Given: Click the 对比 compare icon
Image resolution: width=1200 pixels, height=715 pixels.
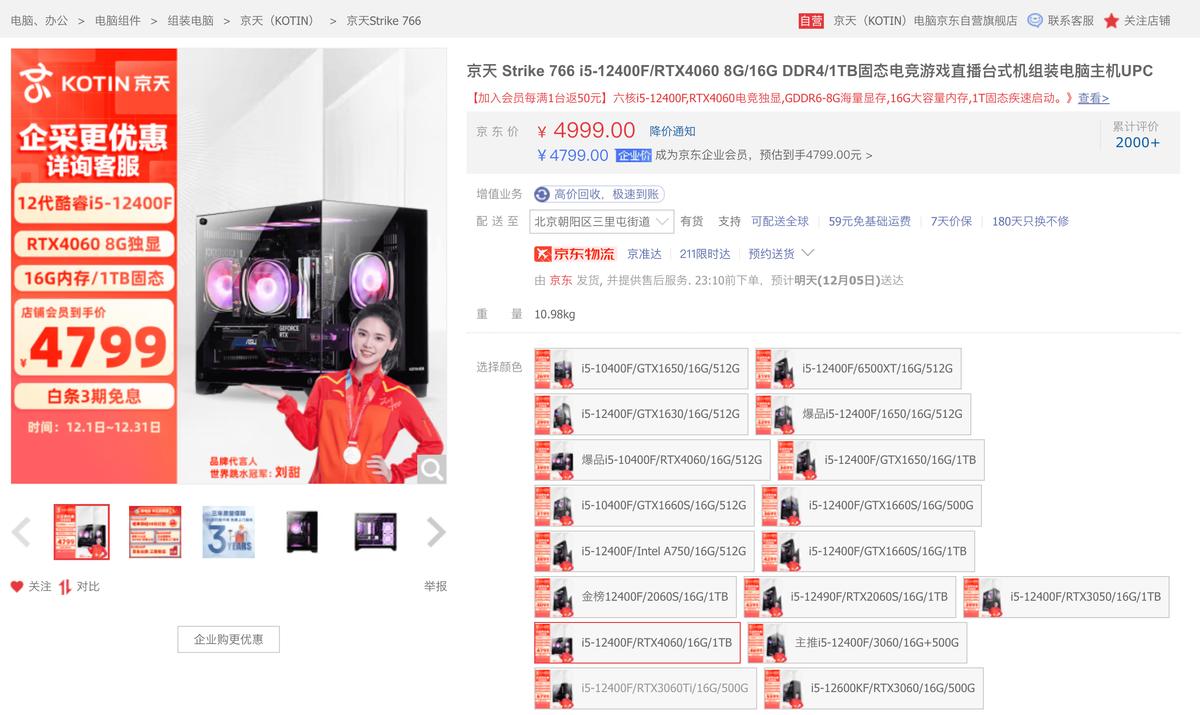Looking at the screenshot, I should [65, 586].
